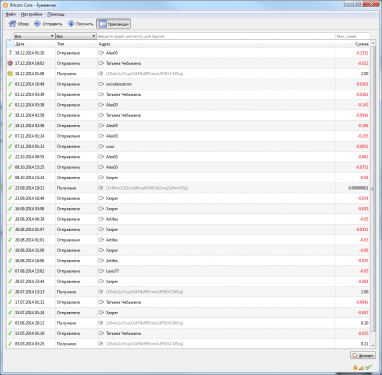Sort by the Сумма column header

click(353, 44)
